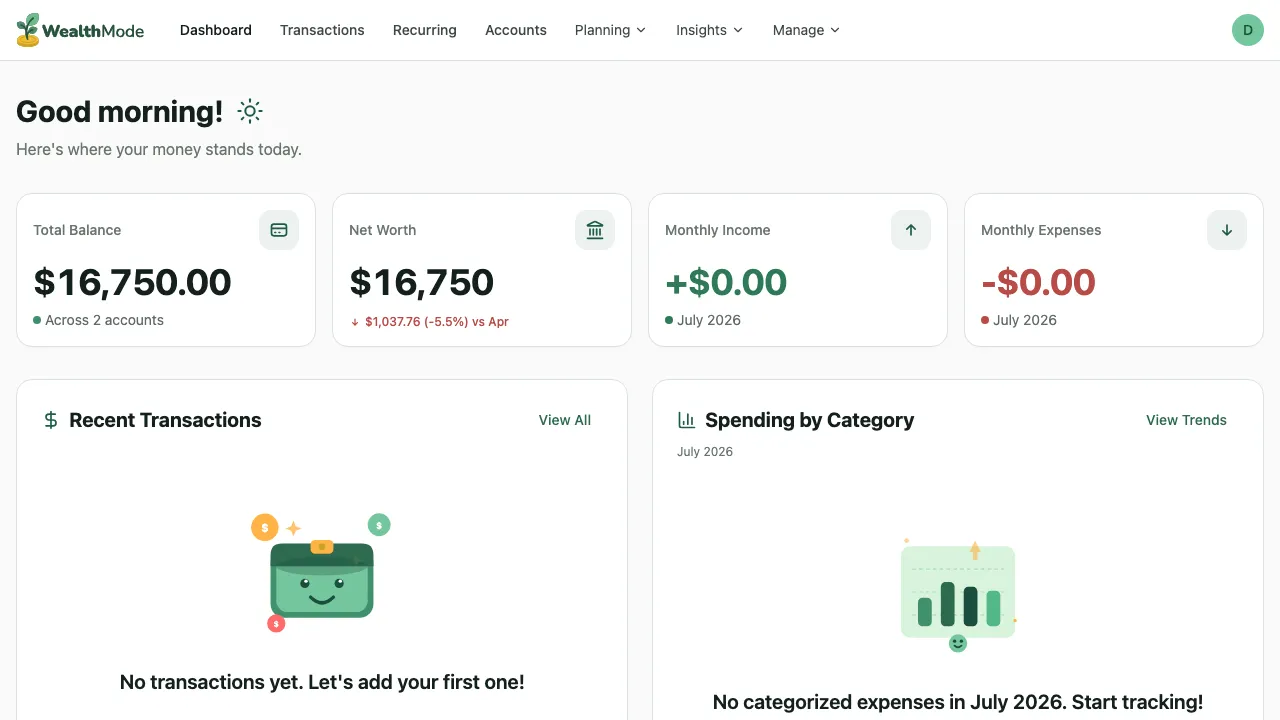The image size is (1280, 720).
Task: Click the Good morning! heading
Action: pyautogui.click(x=119, y=111)
